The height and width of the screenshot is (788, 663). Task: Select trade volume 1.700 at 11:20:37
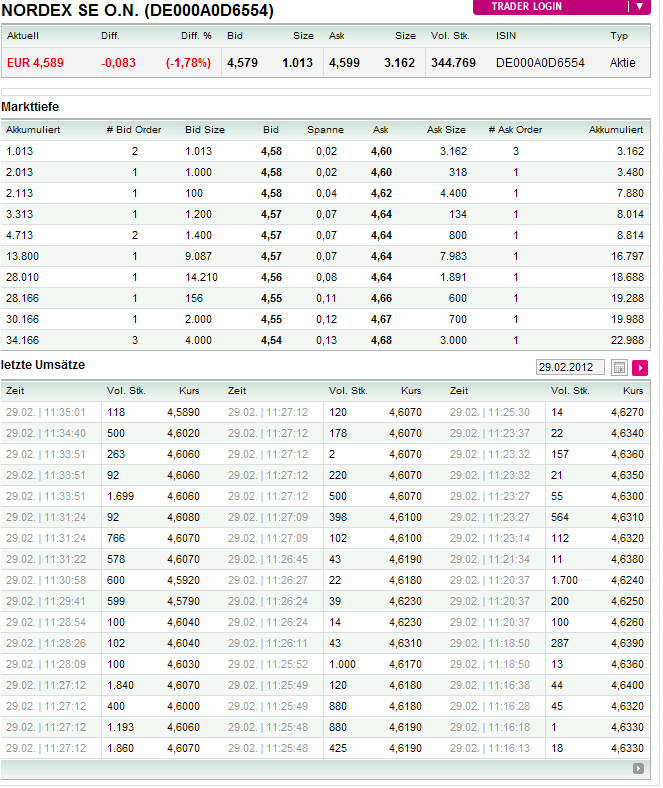(x=564, y=580)
